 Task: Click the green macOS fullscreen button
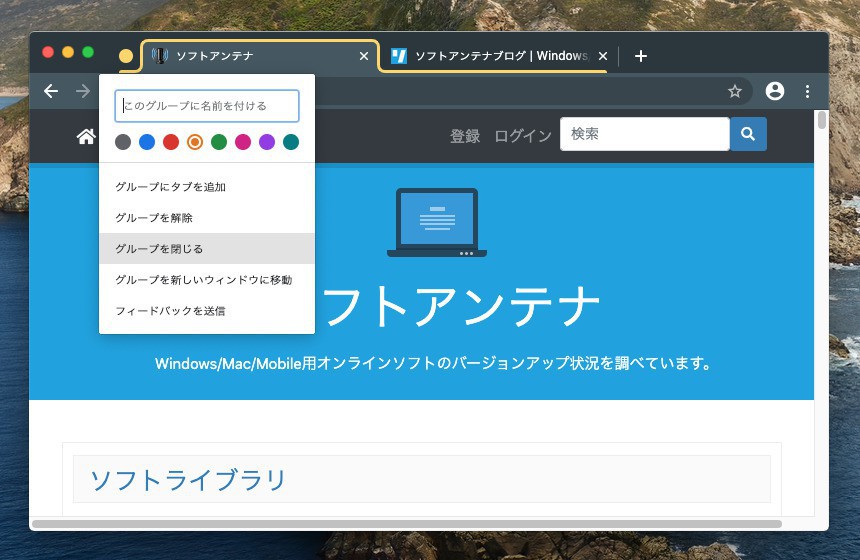[x=88, y=52]
